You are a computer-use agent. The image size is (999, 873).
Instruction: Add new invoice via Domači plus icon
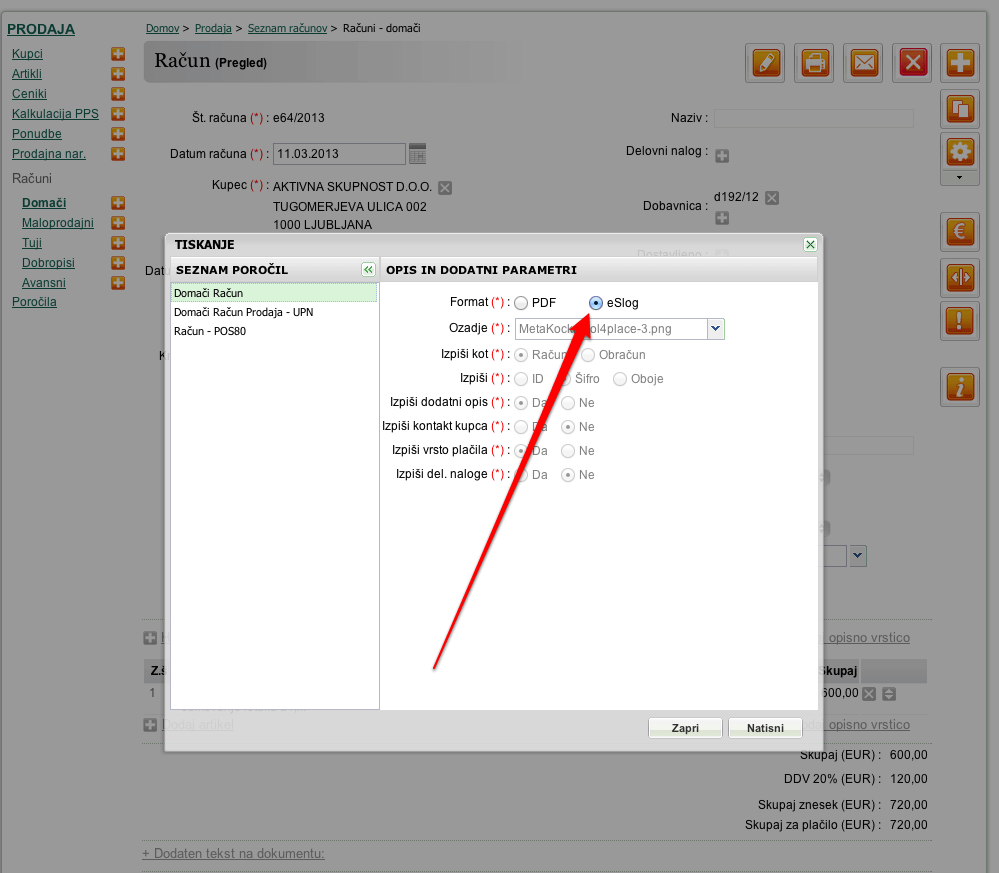point(118,203)
